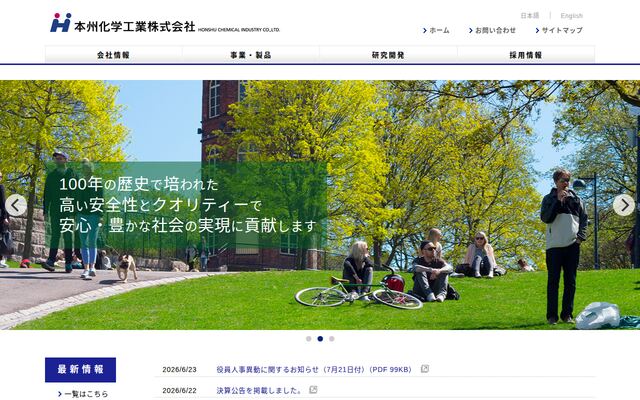Go to previous slide with left arrow
Viewport: 640px width, 400px height.
16,205
